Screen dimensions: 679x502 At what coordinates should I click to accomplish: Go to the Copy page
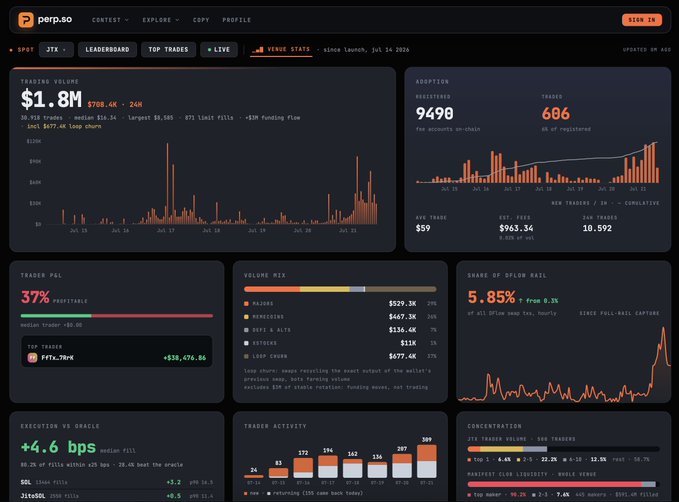tap(201, 20)
